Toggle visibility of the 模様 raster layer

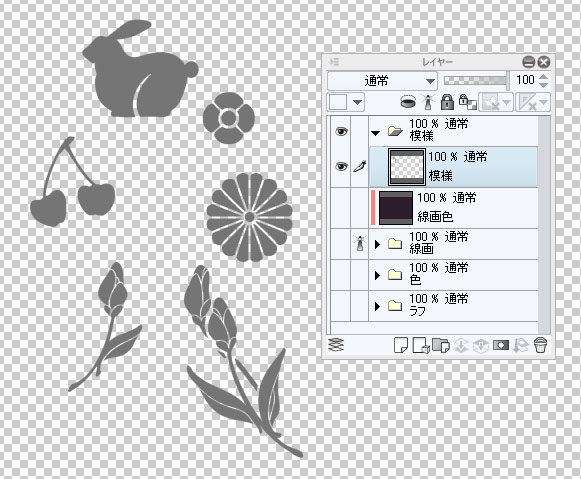341,166
